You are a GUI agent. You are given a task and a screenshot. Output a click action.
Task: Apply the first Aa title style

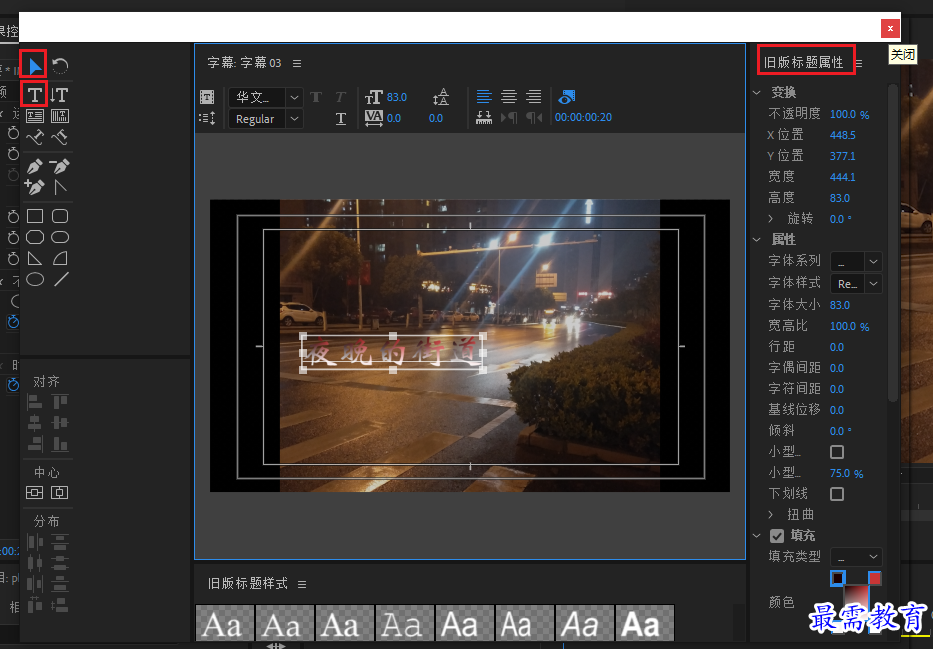click(225, 623)
